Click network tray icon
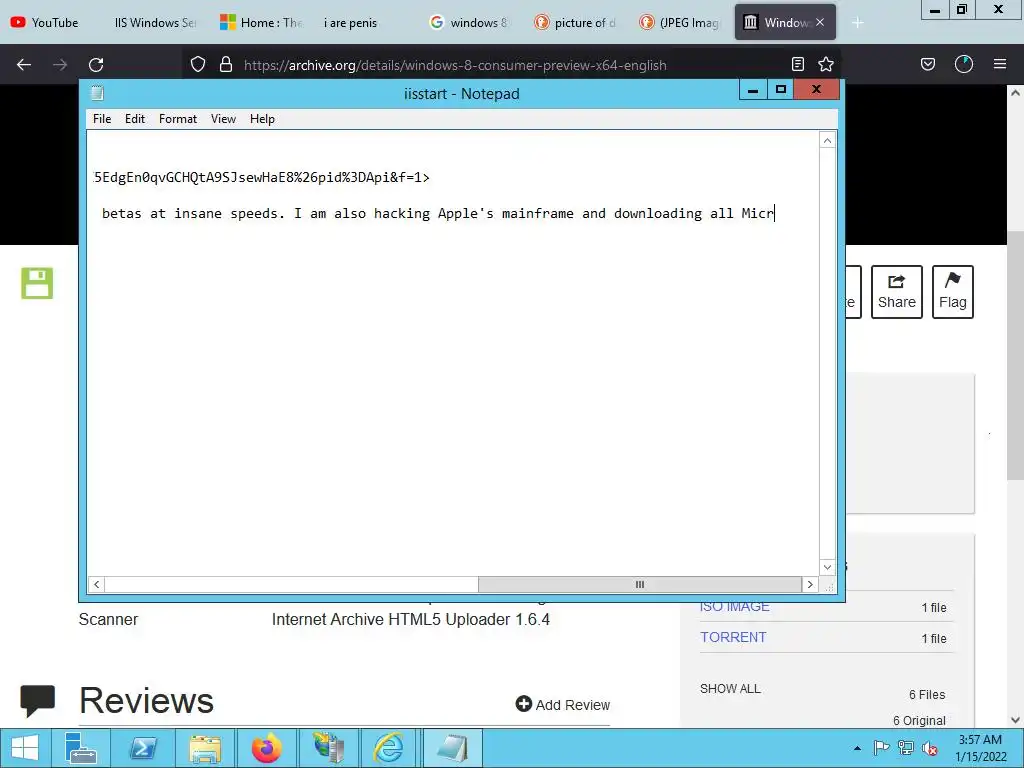 pos(906,748)
